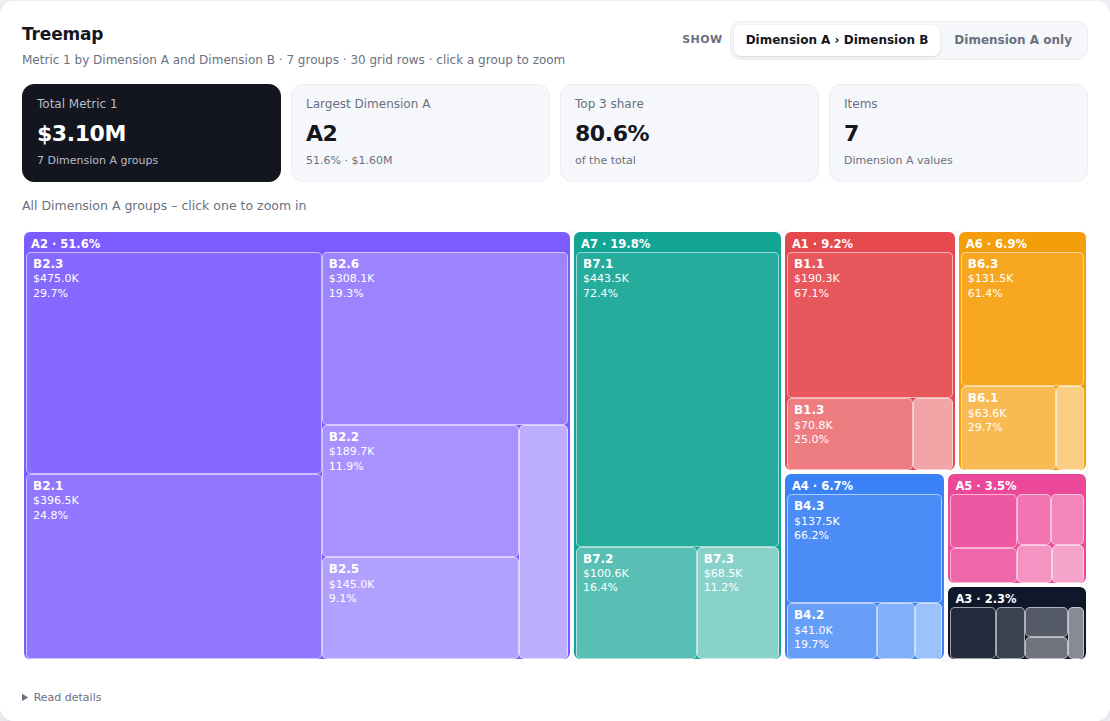
Task: Zoom into the A5 · 3.5% group header
Action: pos(1017,485)
